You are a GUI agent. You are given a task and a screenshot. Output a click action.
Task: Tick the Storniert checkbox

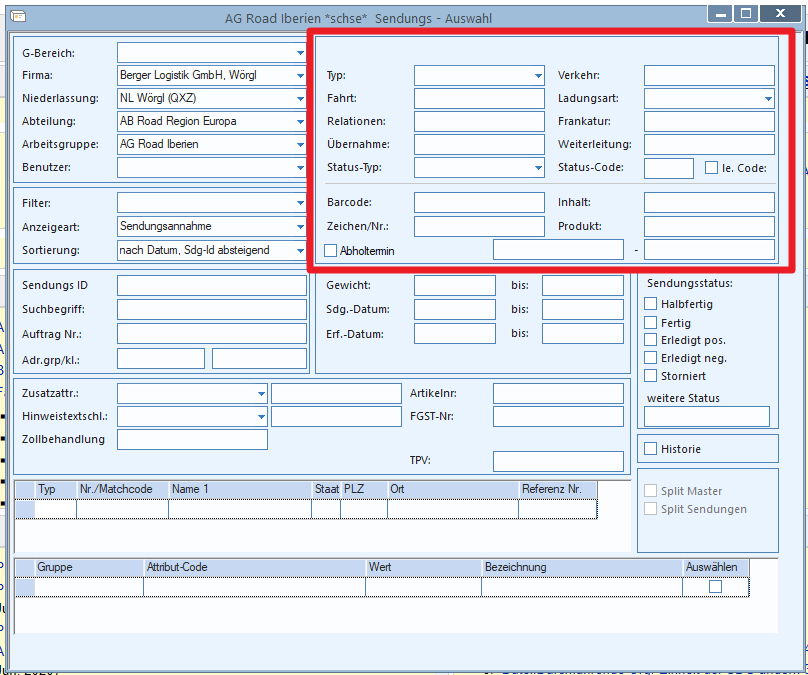(650, 376)
